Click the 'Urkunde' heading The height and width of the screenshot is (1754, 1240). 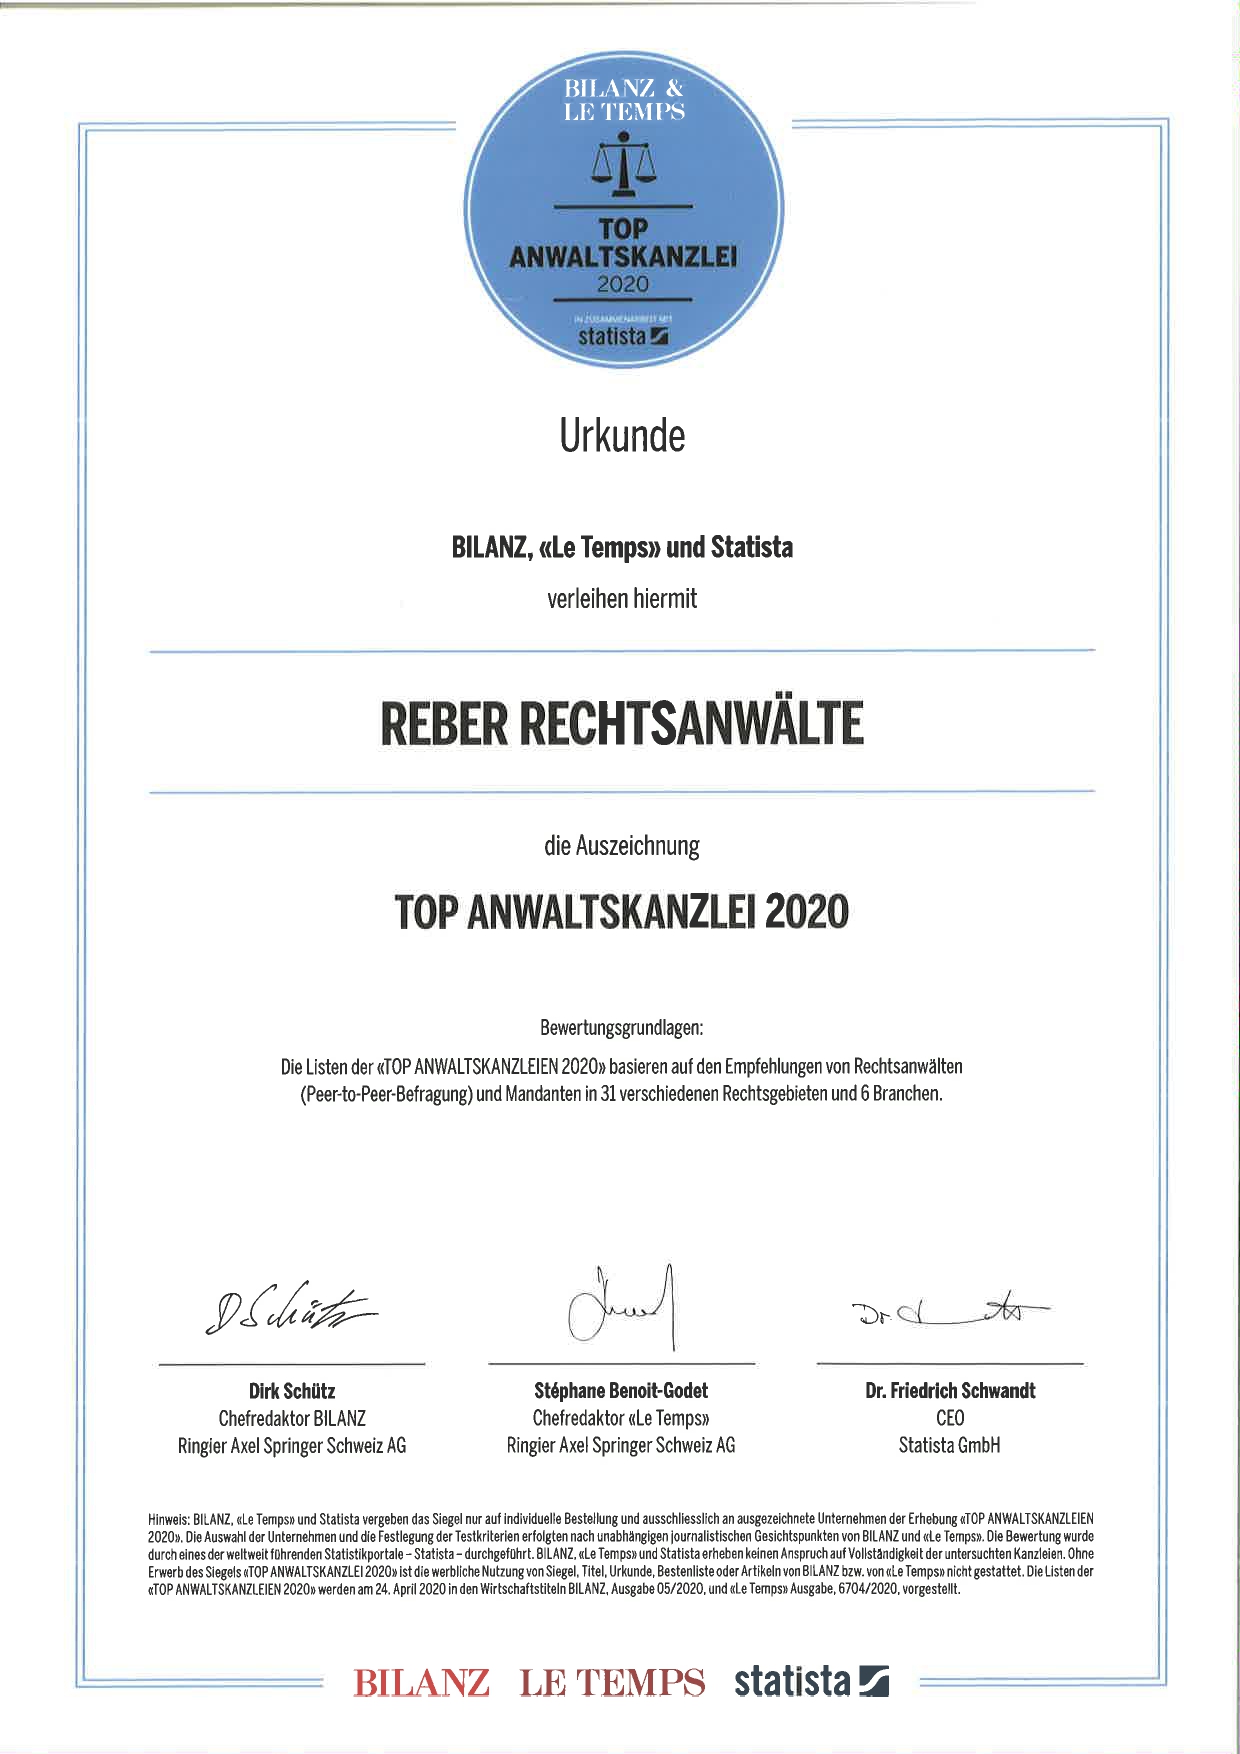click(x=622, y=436)
